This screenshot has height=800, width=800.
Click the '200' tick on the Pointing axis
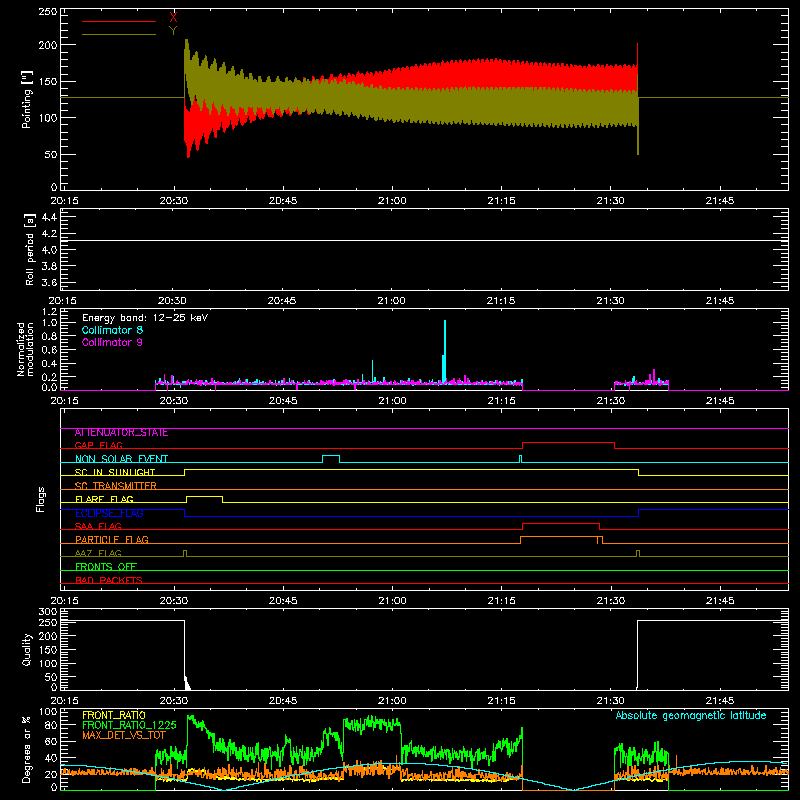coord(49,45)
